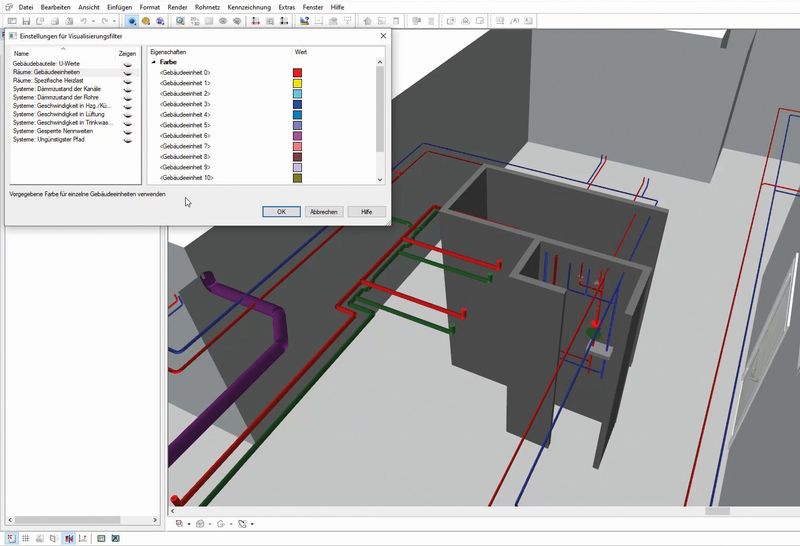The image size is (800, 546).
Task: Click the Abbrechen button
Action: pyautogui.click(x=323, y=212)
